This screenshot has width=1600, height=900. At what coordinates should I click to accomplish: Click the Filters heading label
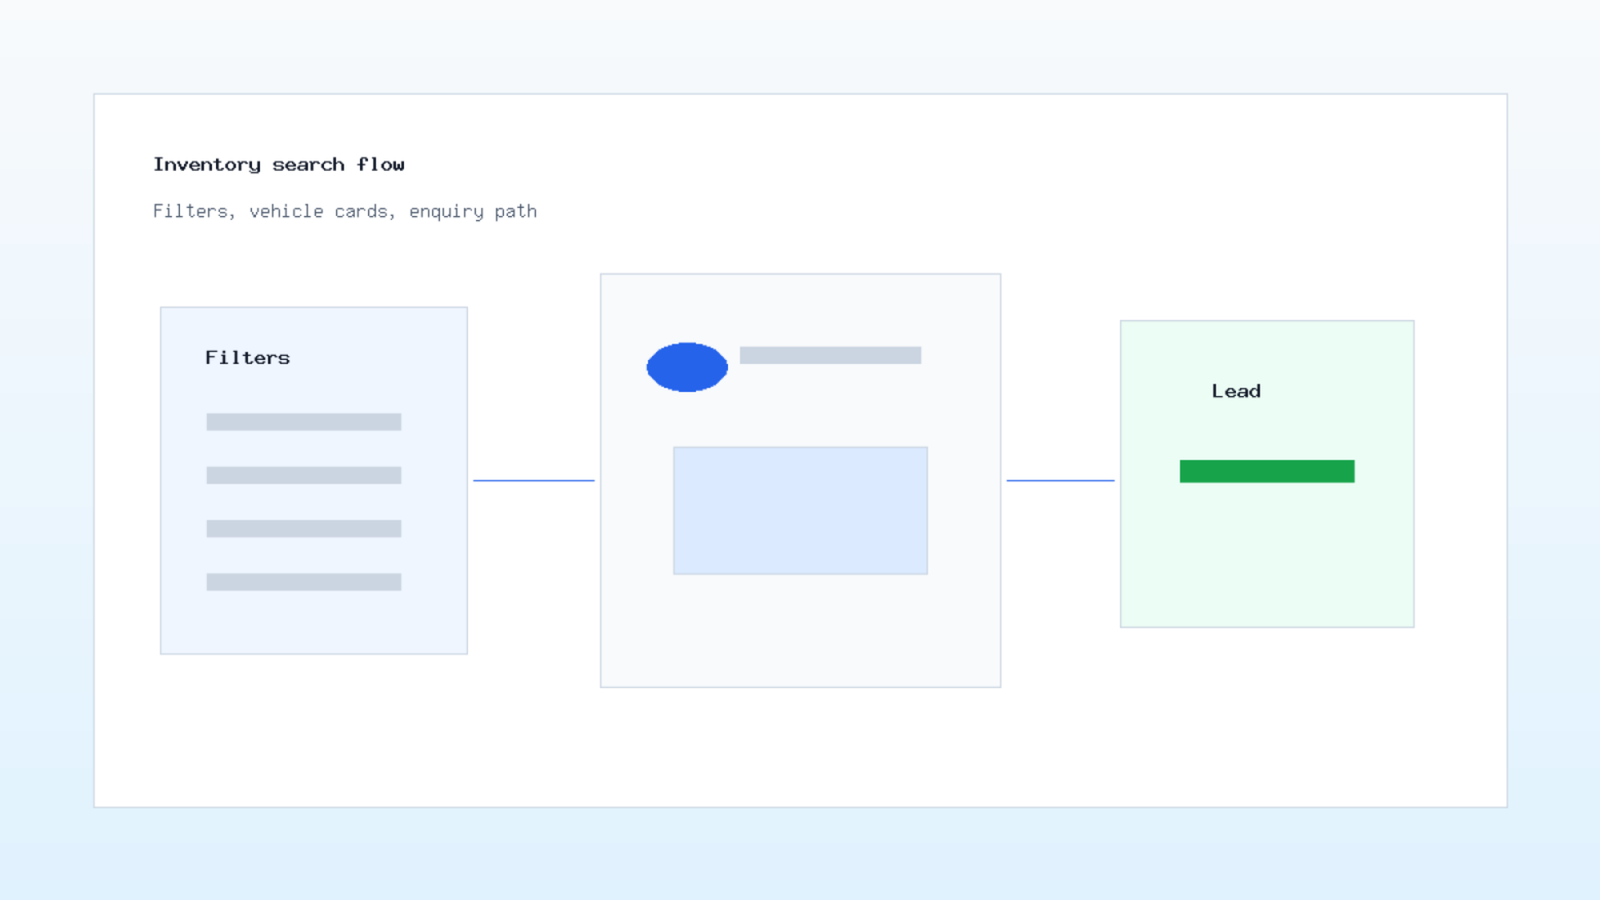click(247, 358)
